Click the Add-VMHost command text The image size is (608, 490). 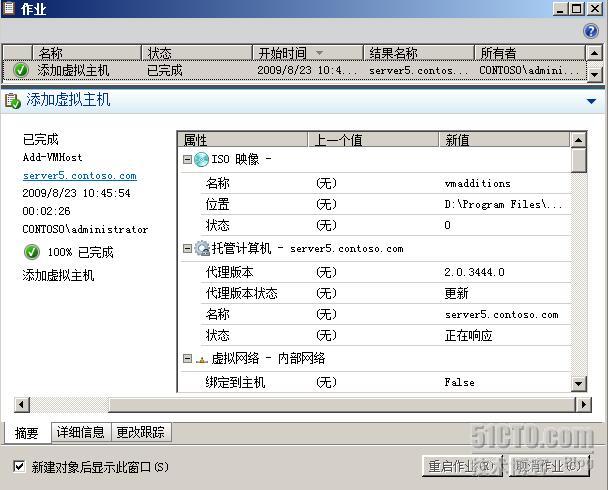52,157
